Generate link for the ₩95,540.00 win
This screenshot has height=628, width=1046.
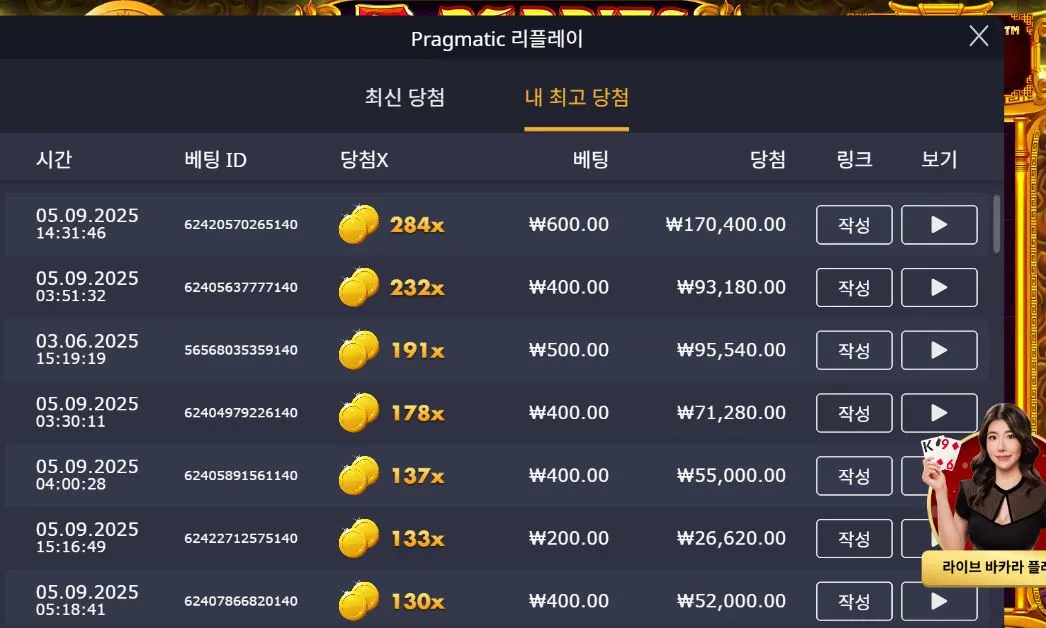click(854, 350)
